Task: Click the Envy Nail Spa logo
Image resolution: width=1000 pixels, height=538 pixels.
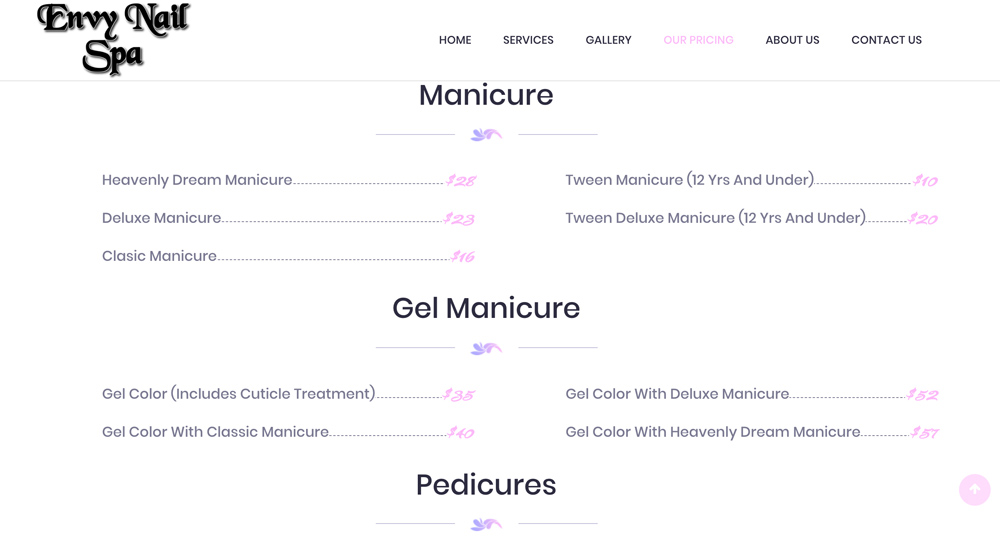Action: tap(114, 39)
